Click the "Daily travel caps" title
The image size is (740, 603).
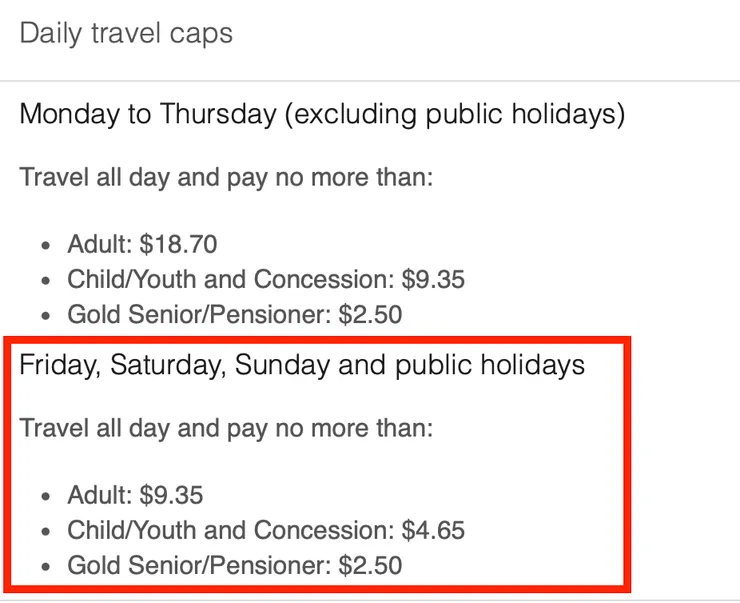(x=126, y=33)
